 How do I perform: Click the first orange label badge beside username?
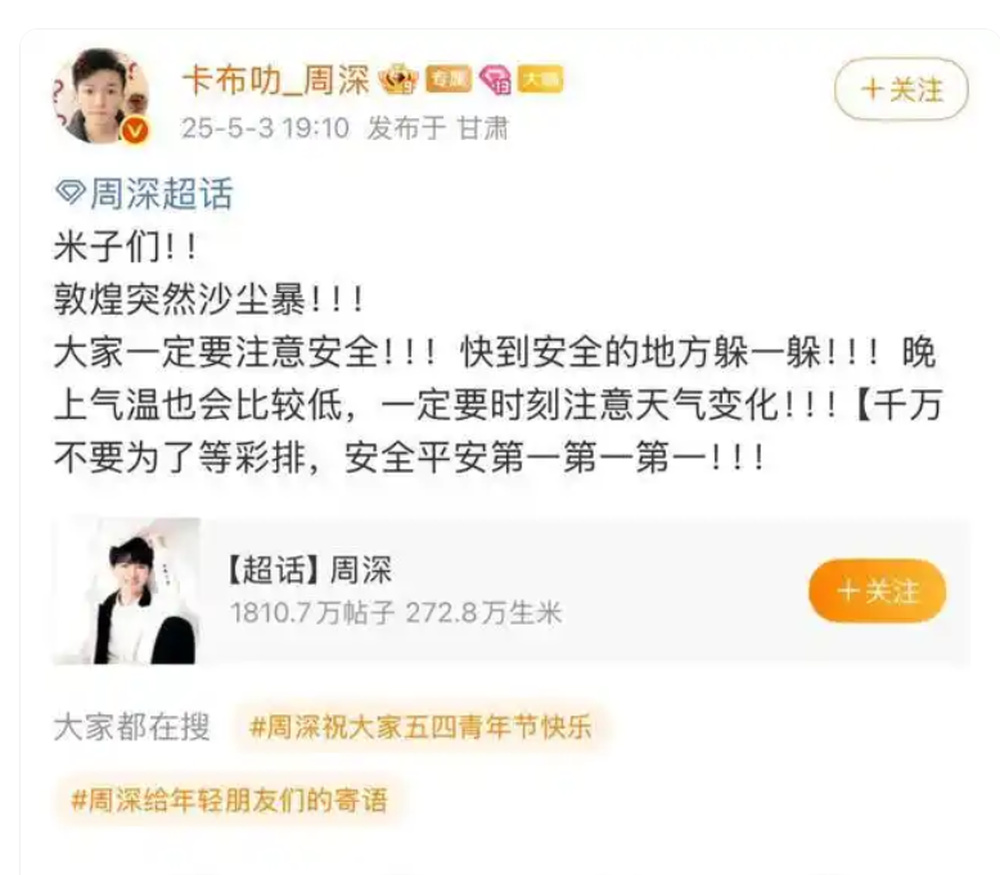(449, 79)
